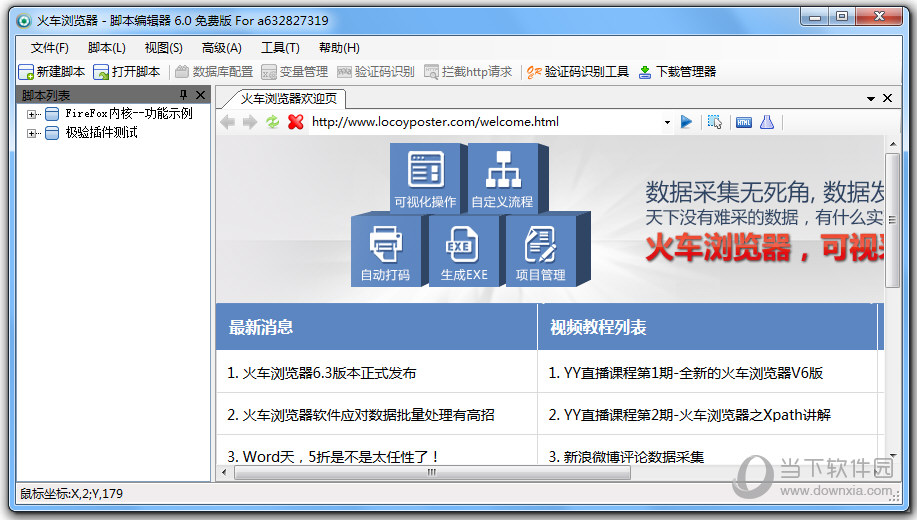Open the 脚本(L) menu
Image resolution: width=917 pixels, height=520 pixels.
click(x=106, y=48)
